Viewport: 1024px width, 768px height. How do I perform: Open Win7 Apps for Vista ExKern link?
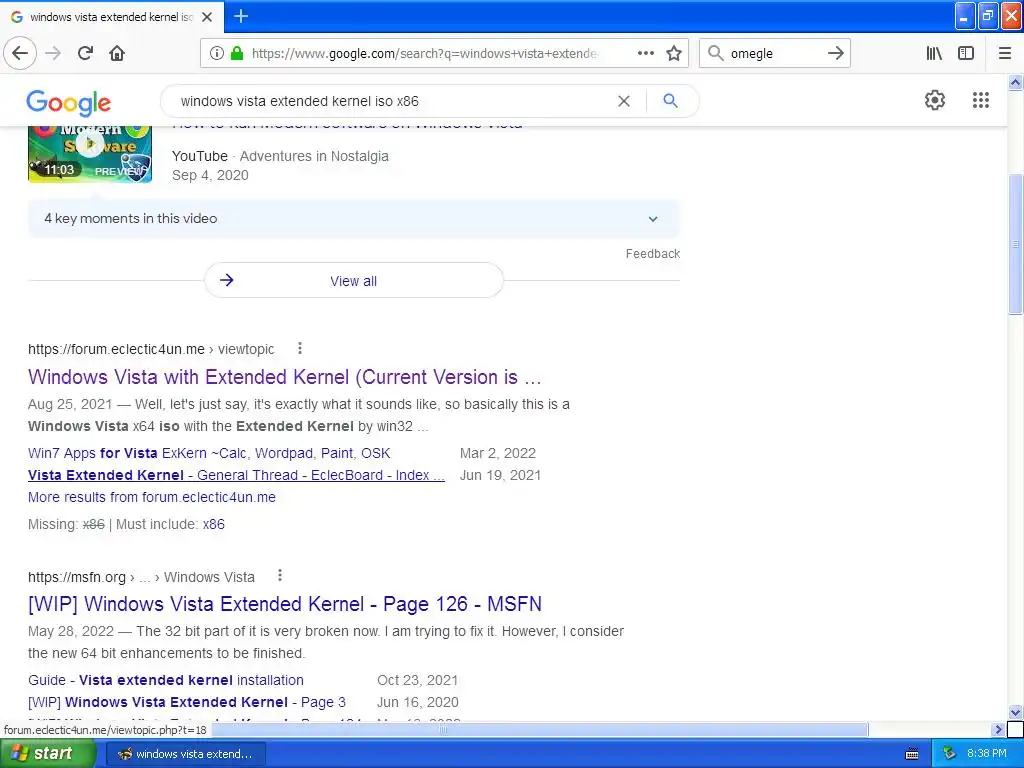[209, 453]
